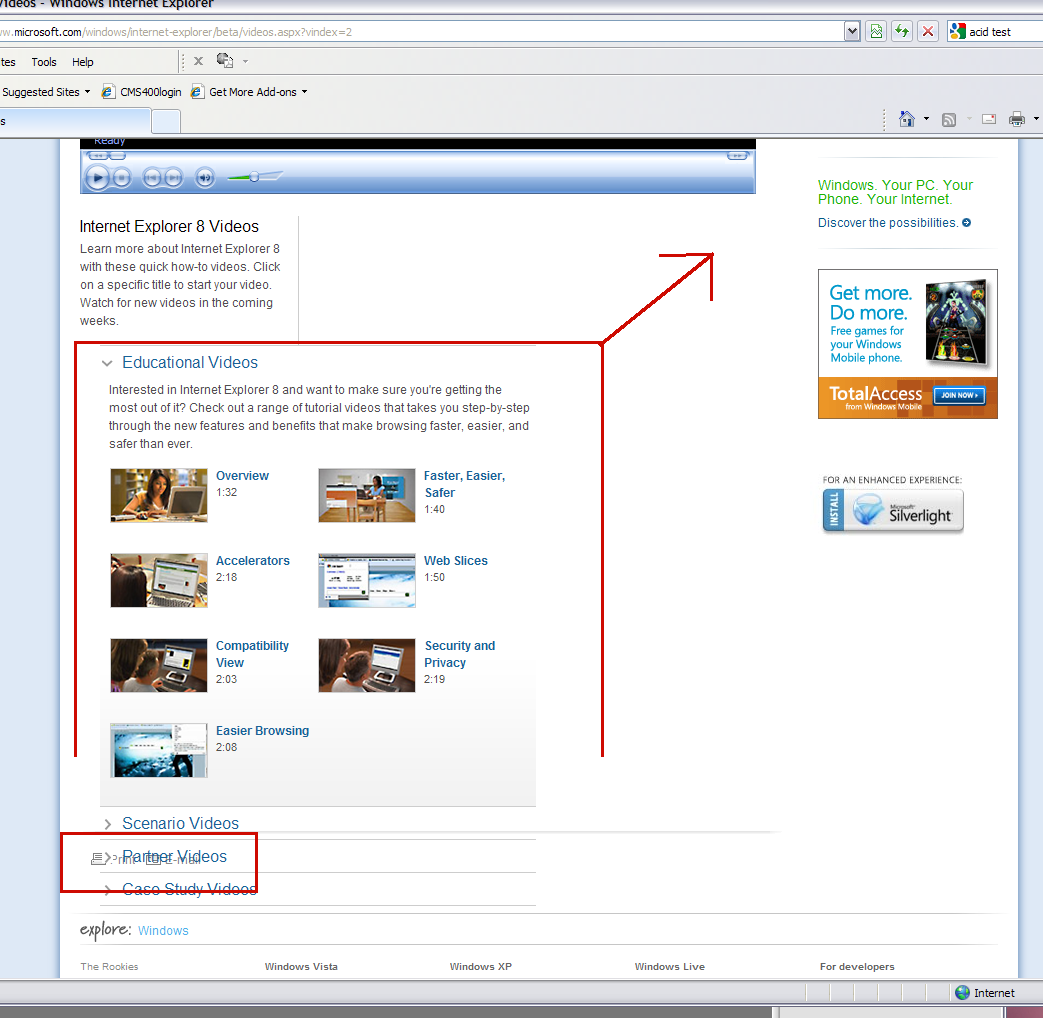Click the toolbar icon next to the gray X
The image size is (1043, 1018).
pyautogui.click(x=225, y=61)
